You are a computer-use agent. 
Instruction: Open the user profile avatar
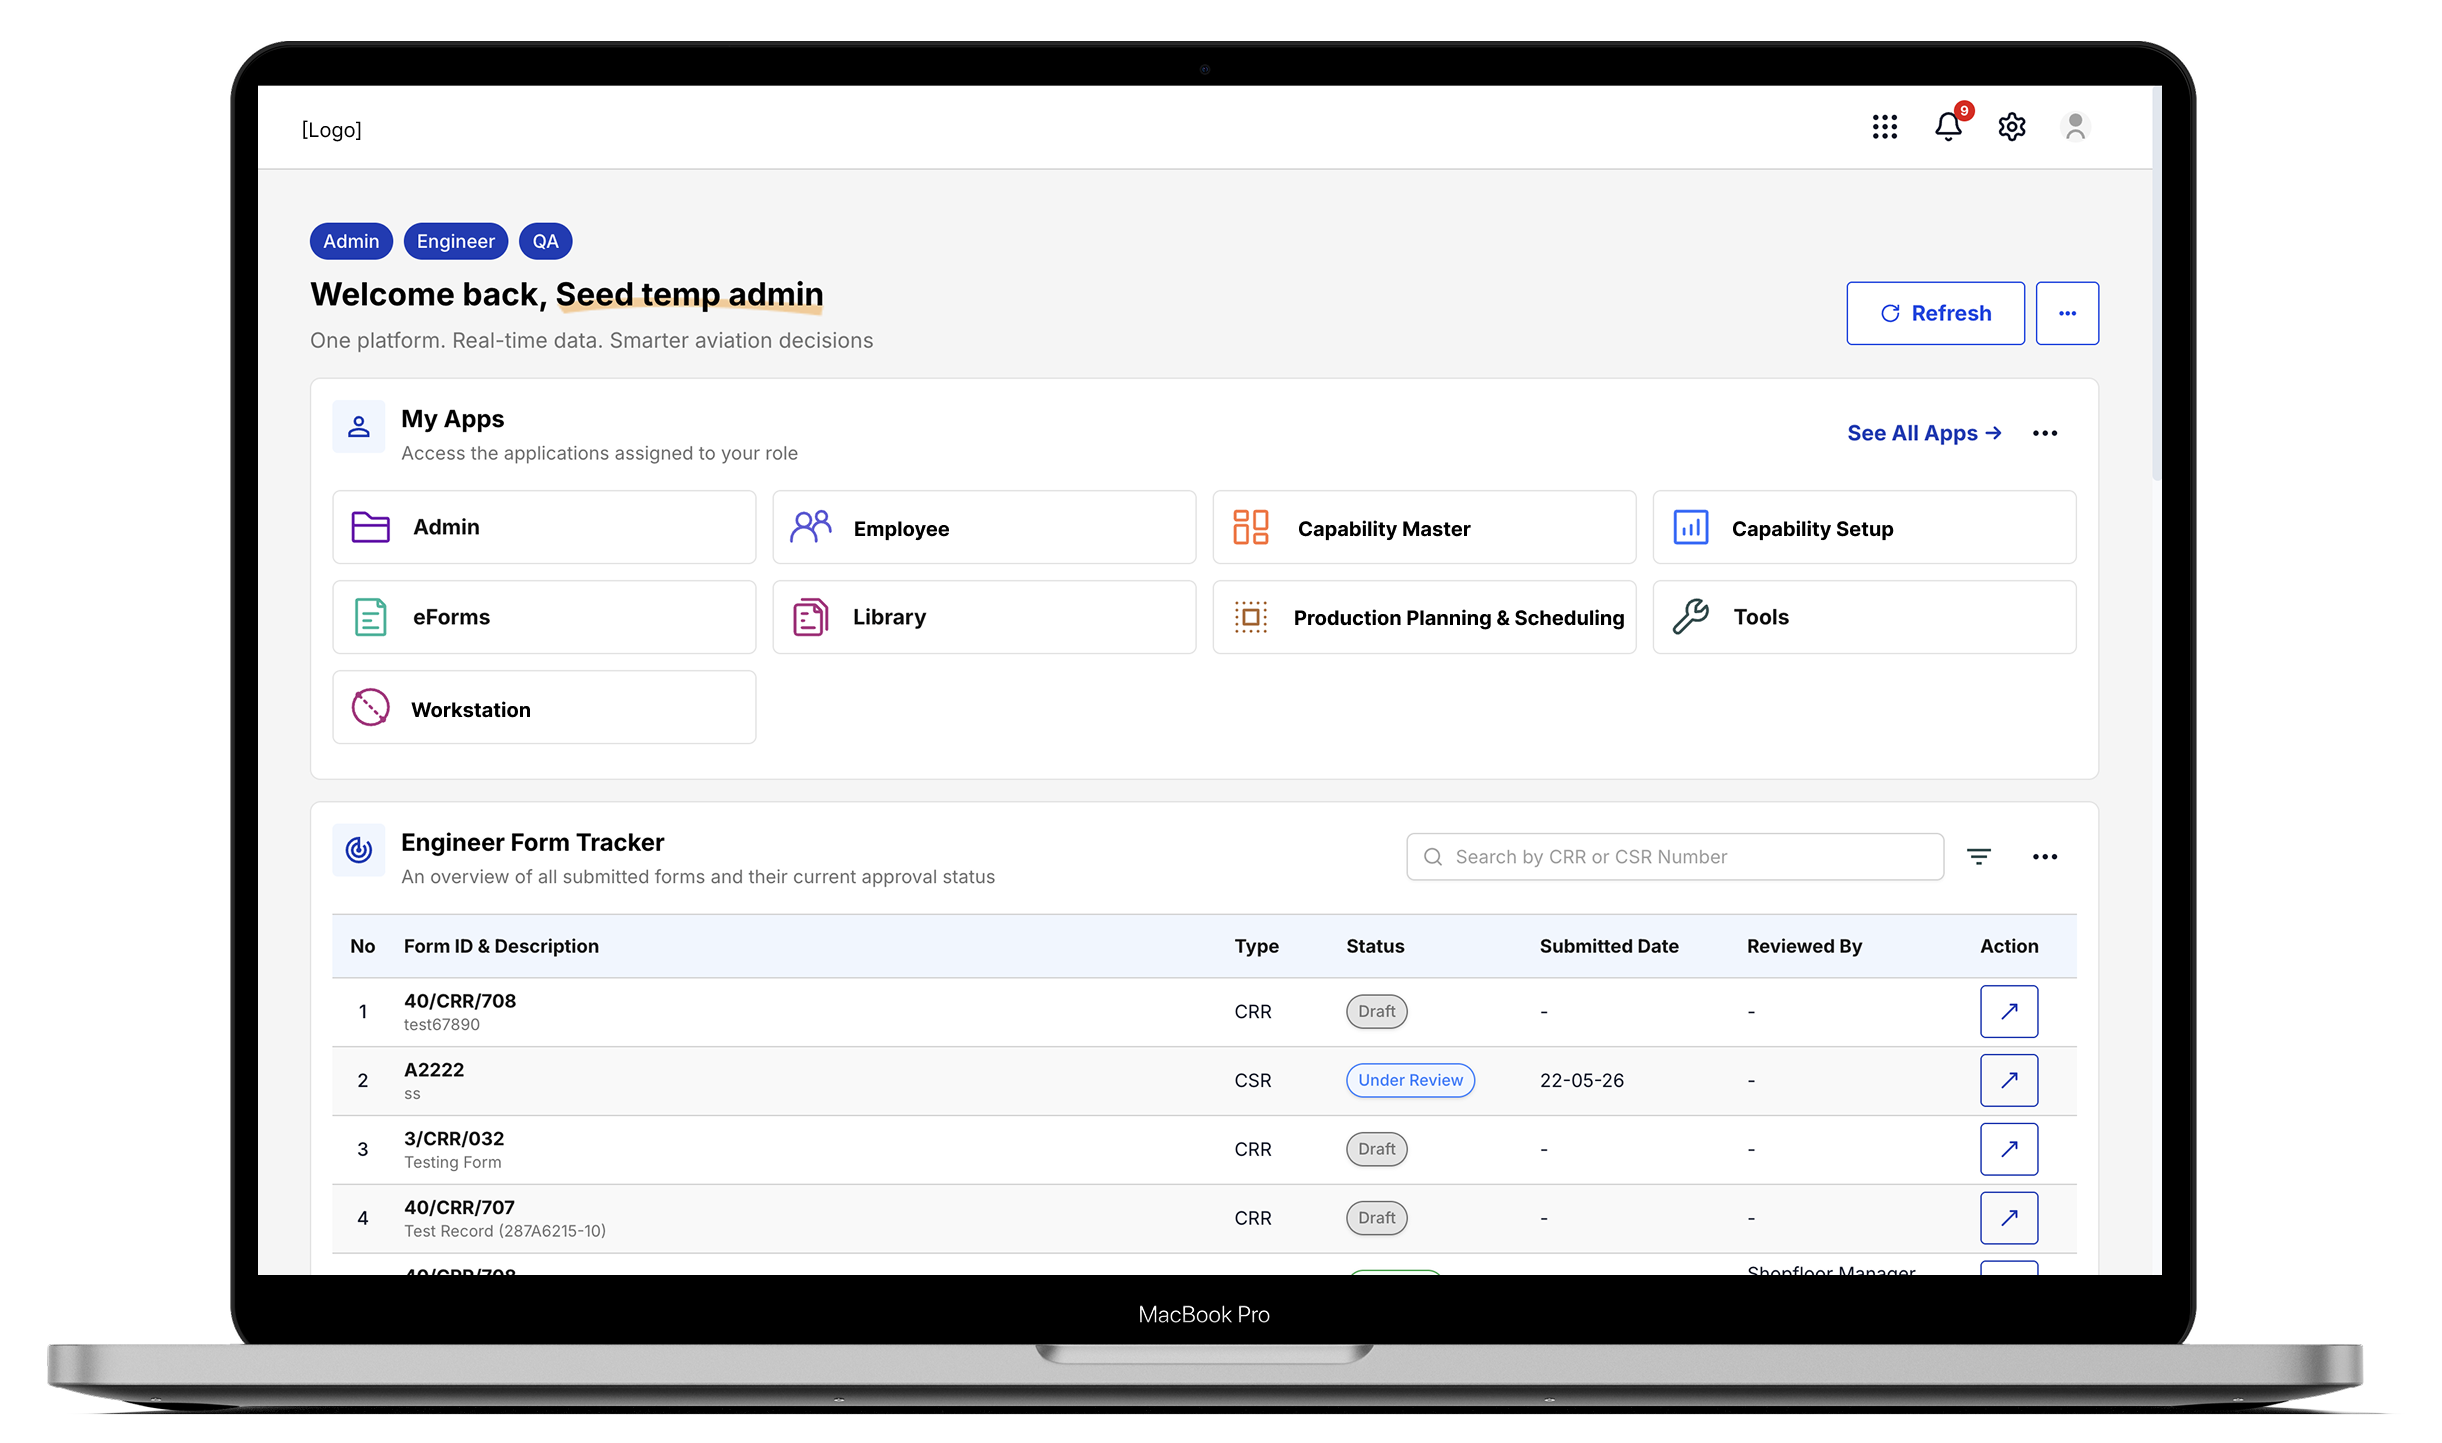2075,126
